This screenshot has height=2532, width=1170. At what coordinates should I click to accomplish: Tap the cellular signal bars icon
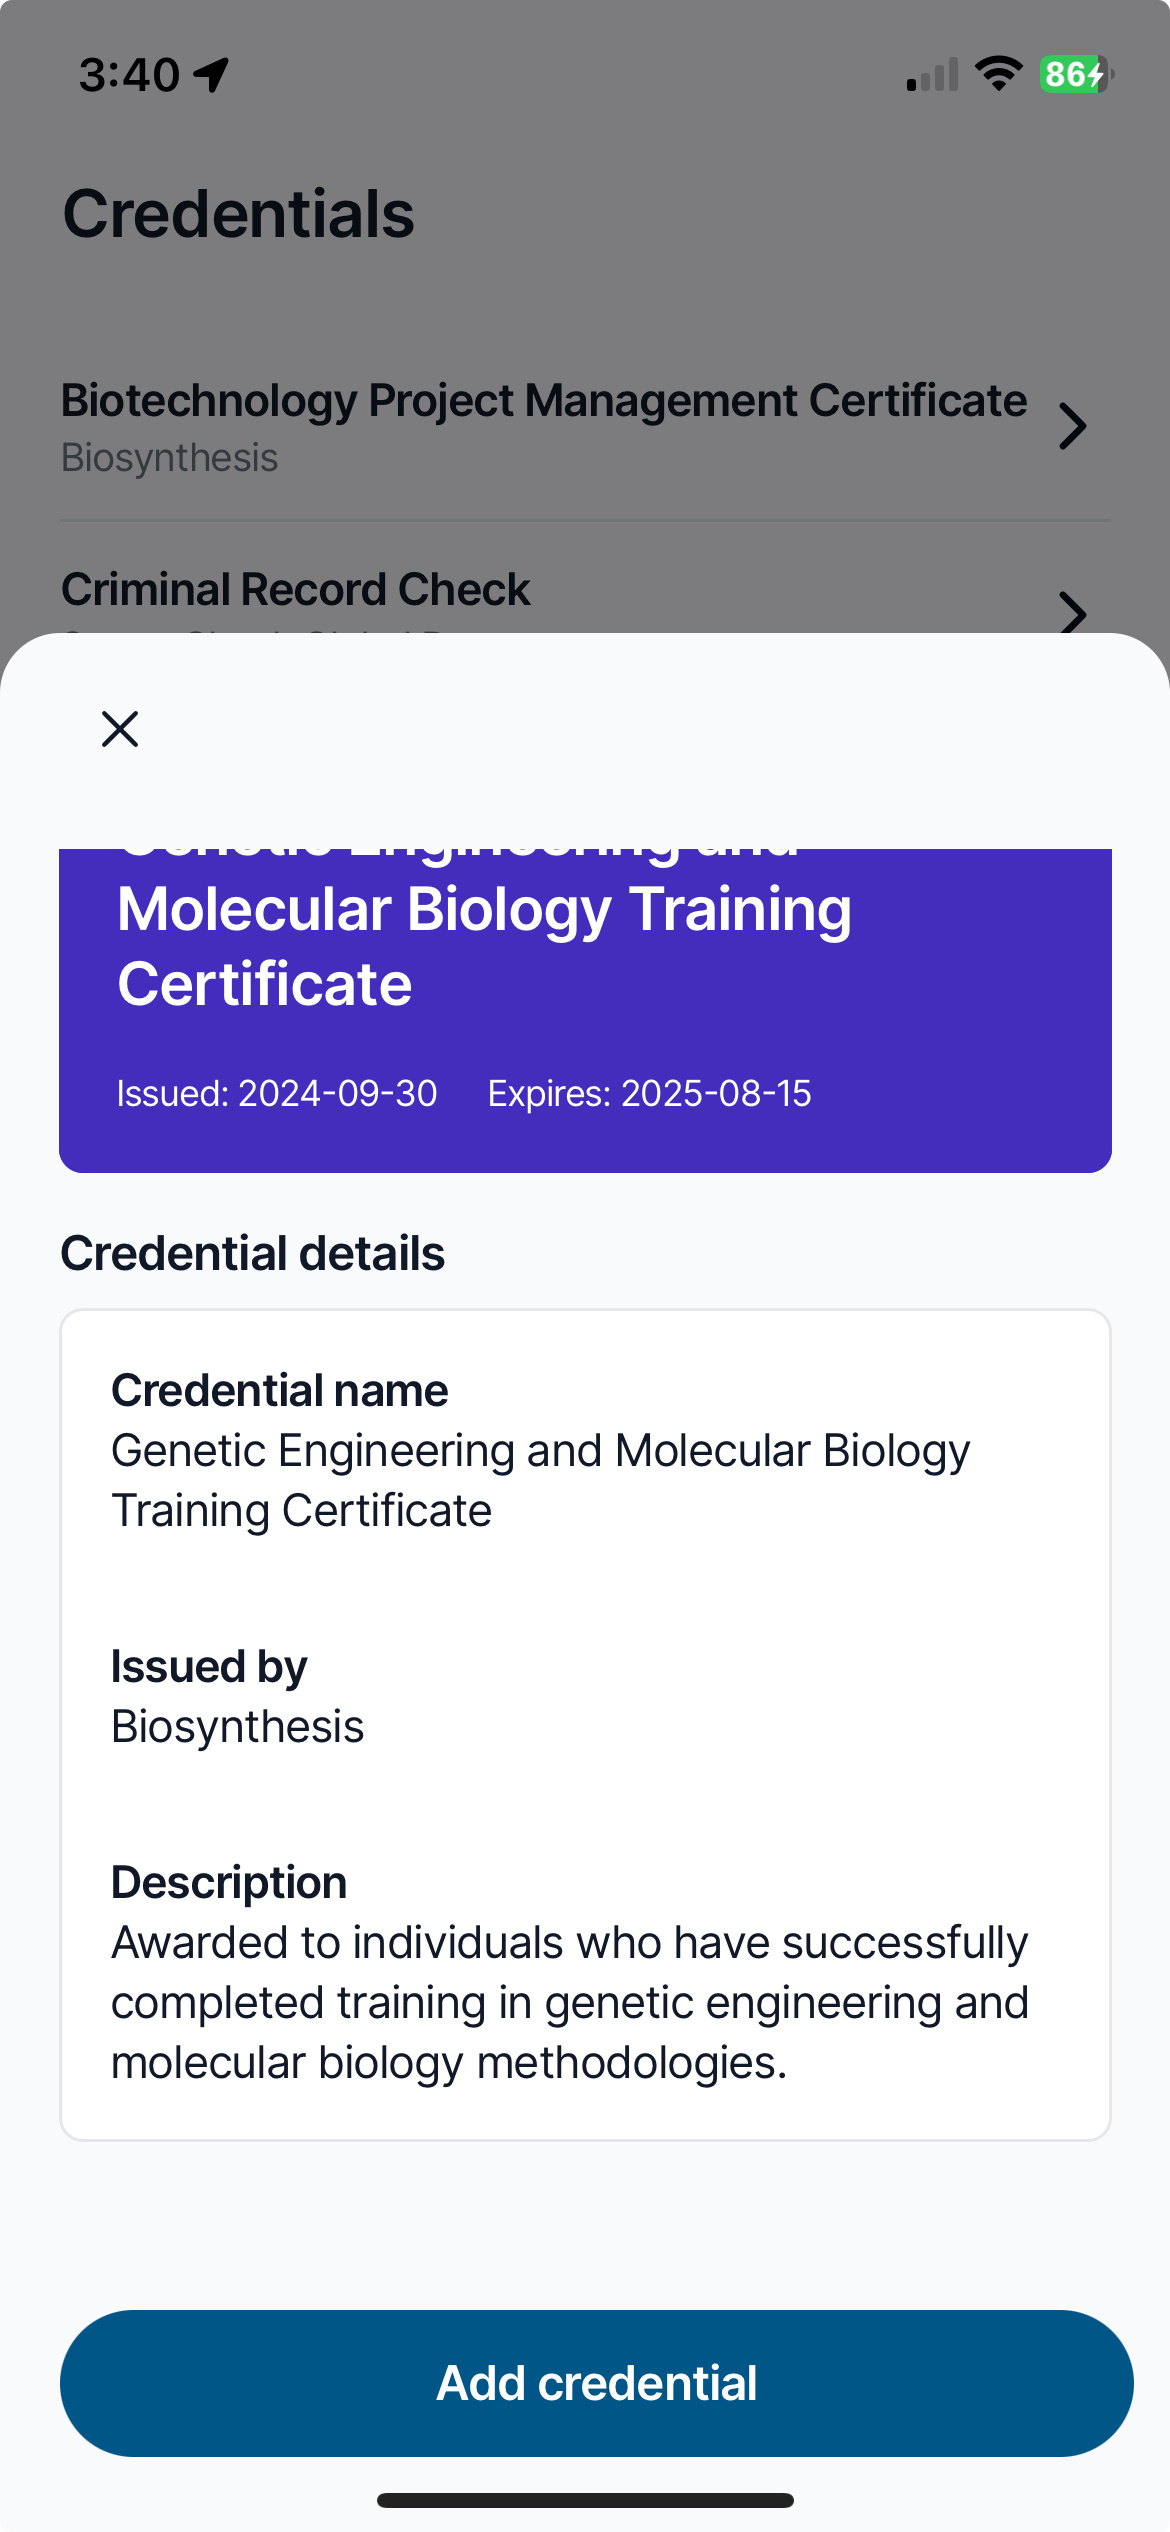(932, 76)
